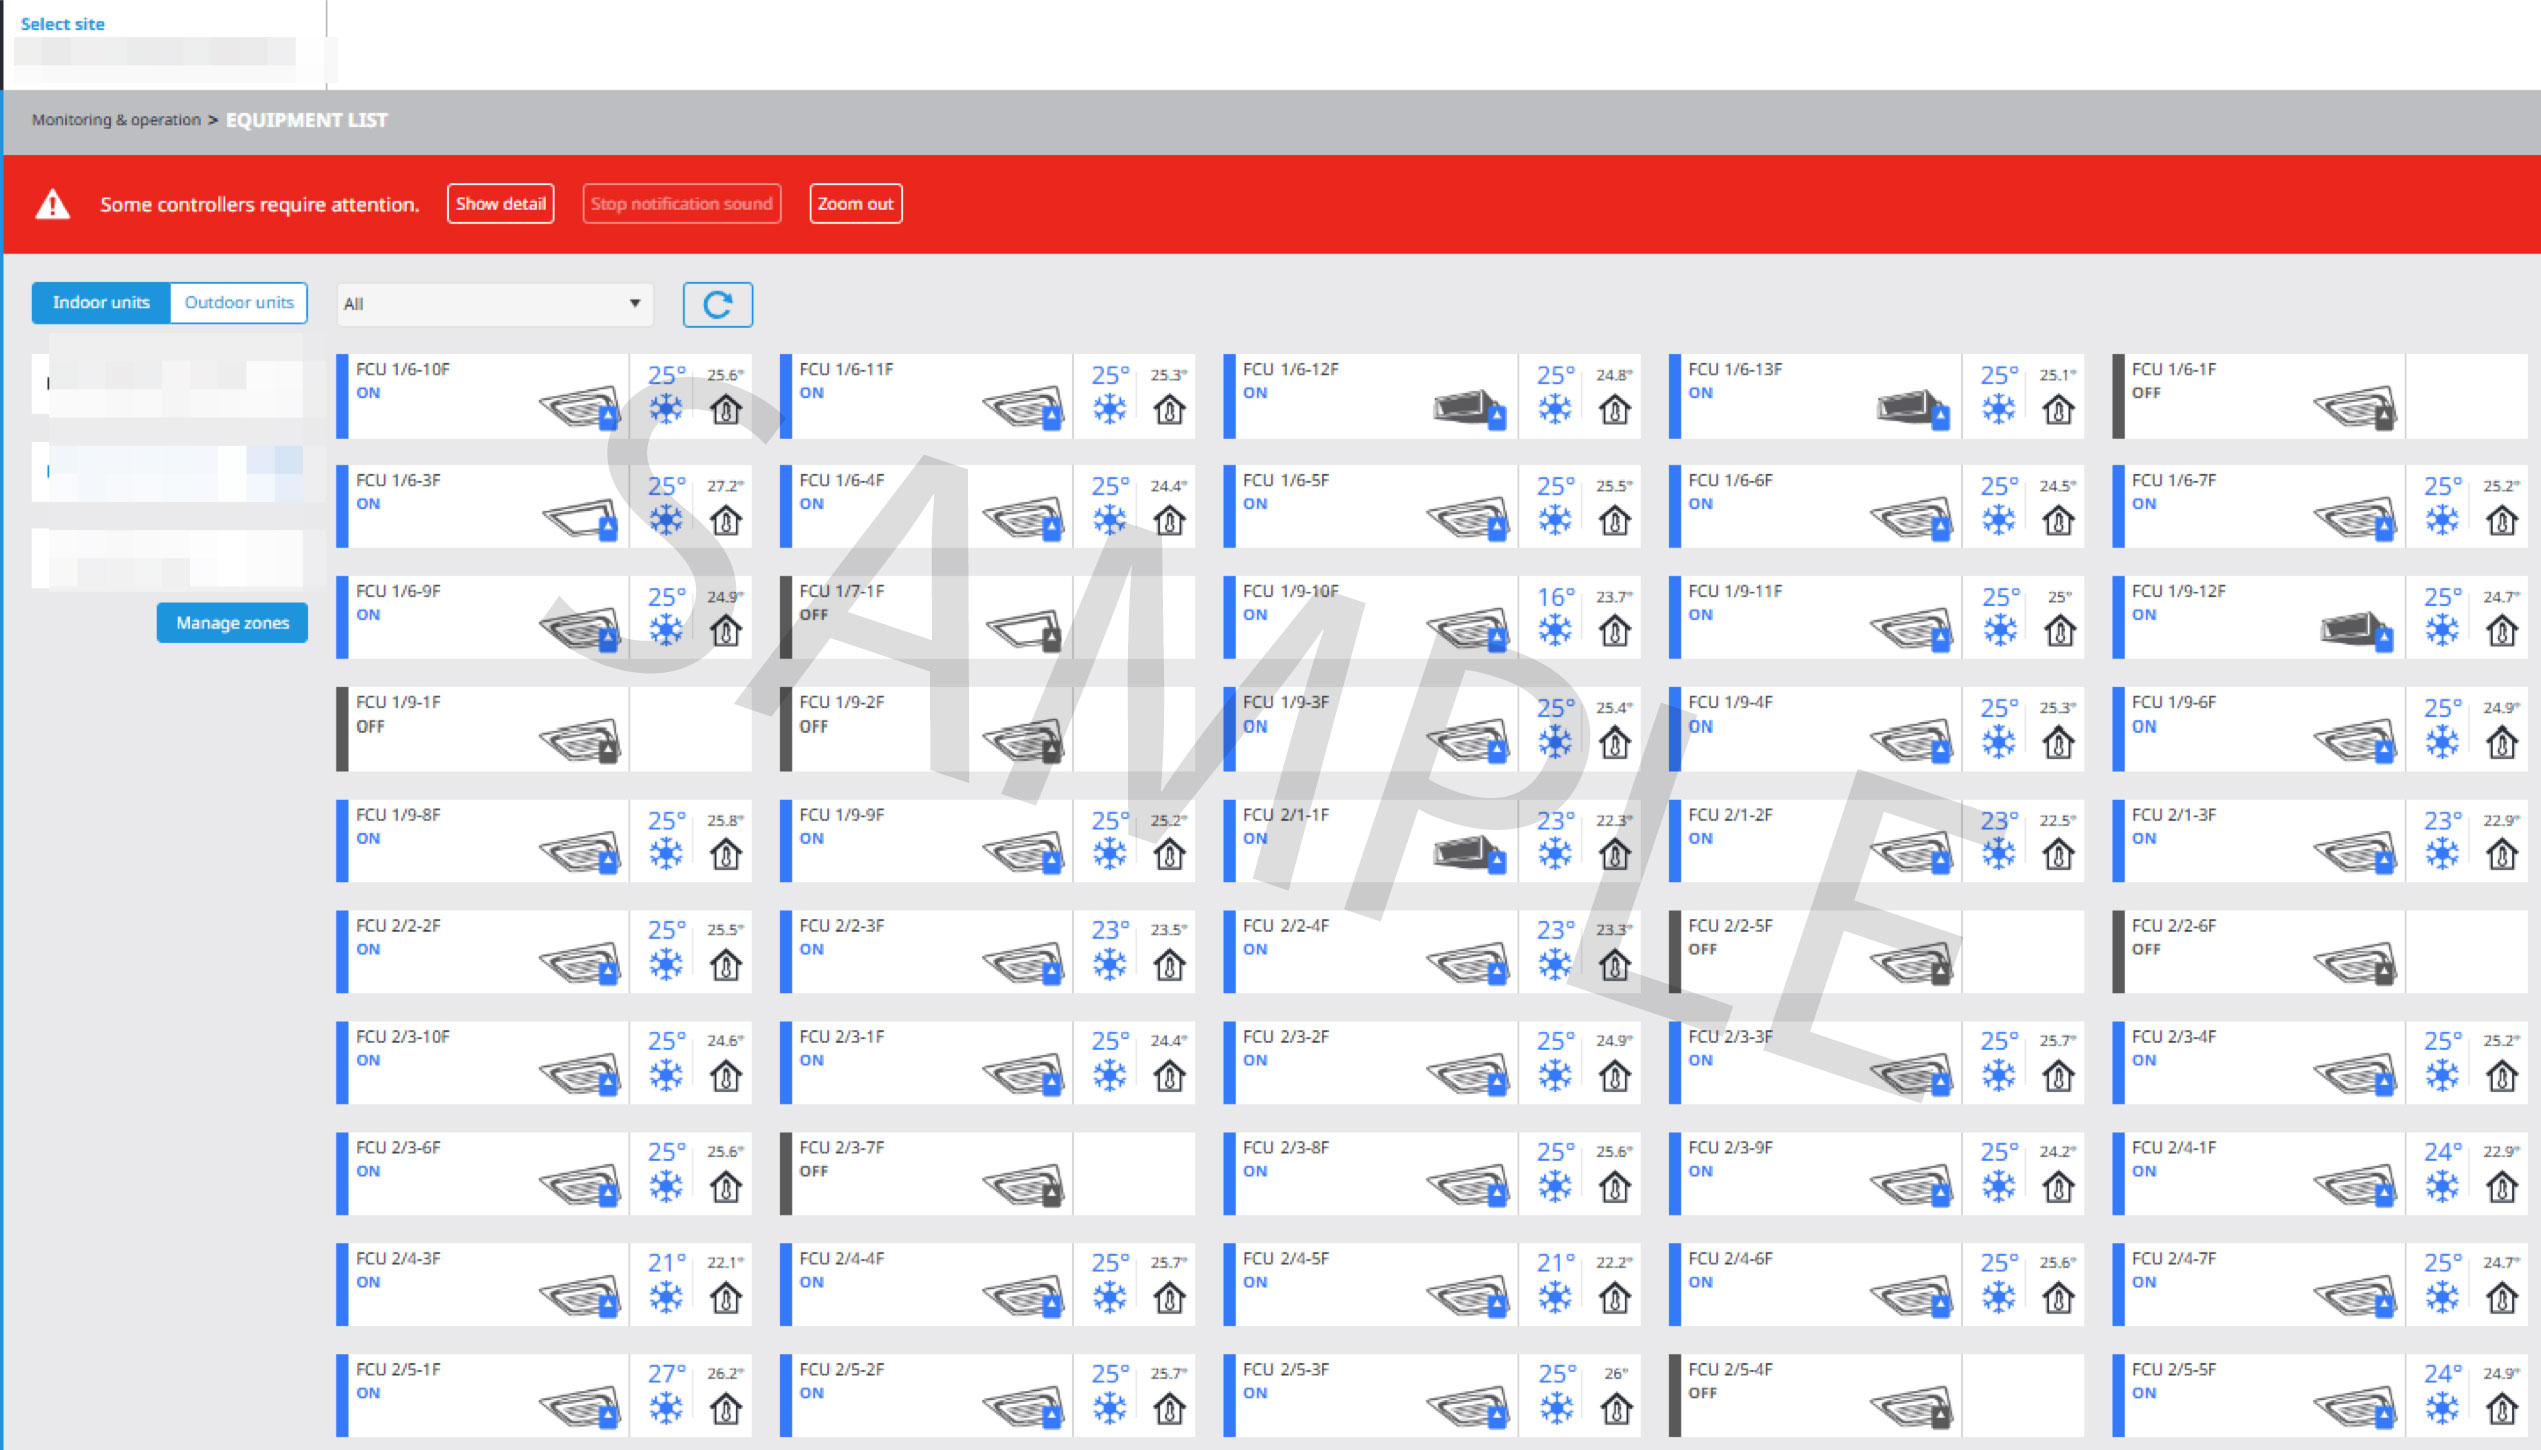Open the All zone filter dropdown
Image resolution: width=2541 pixels, height=1450 pixels.
[x=493, y=304]
